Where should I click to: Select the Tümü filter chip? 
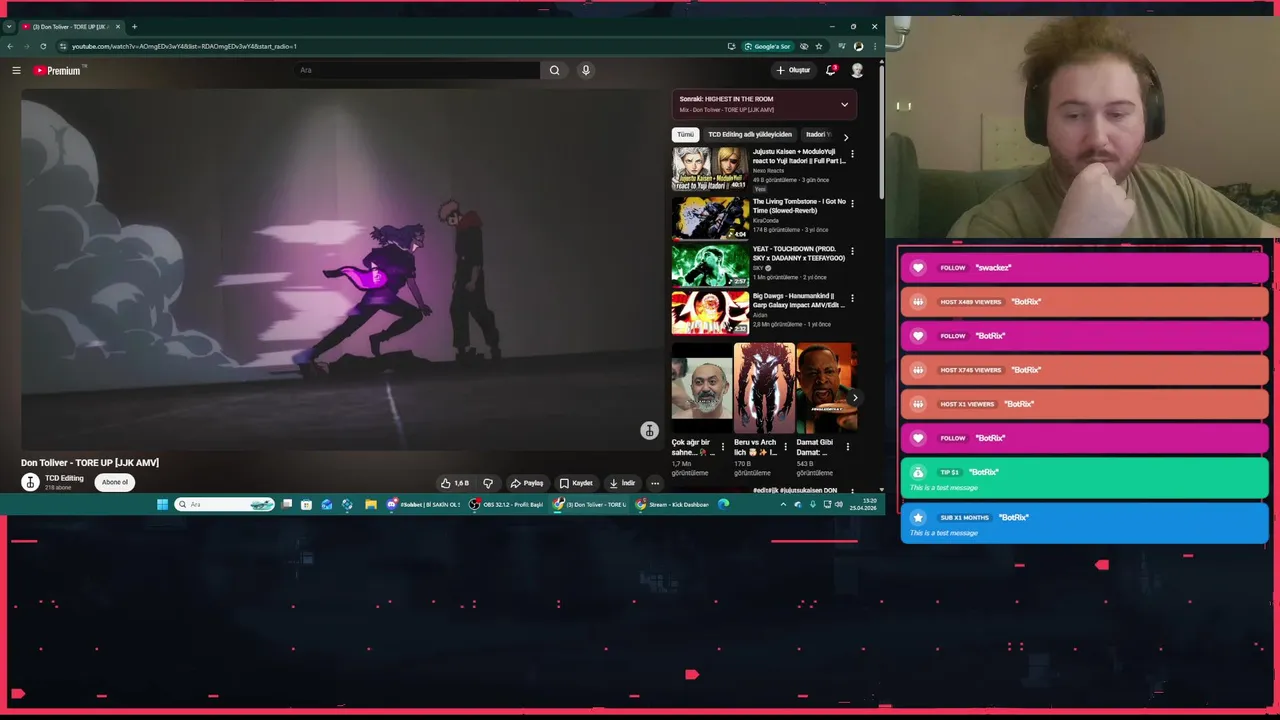[x=685, y=134]
